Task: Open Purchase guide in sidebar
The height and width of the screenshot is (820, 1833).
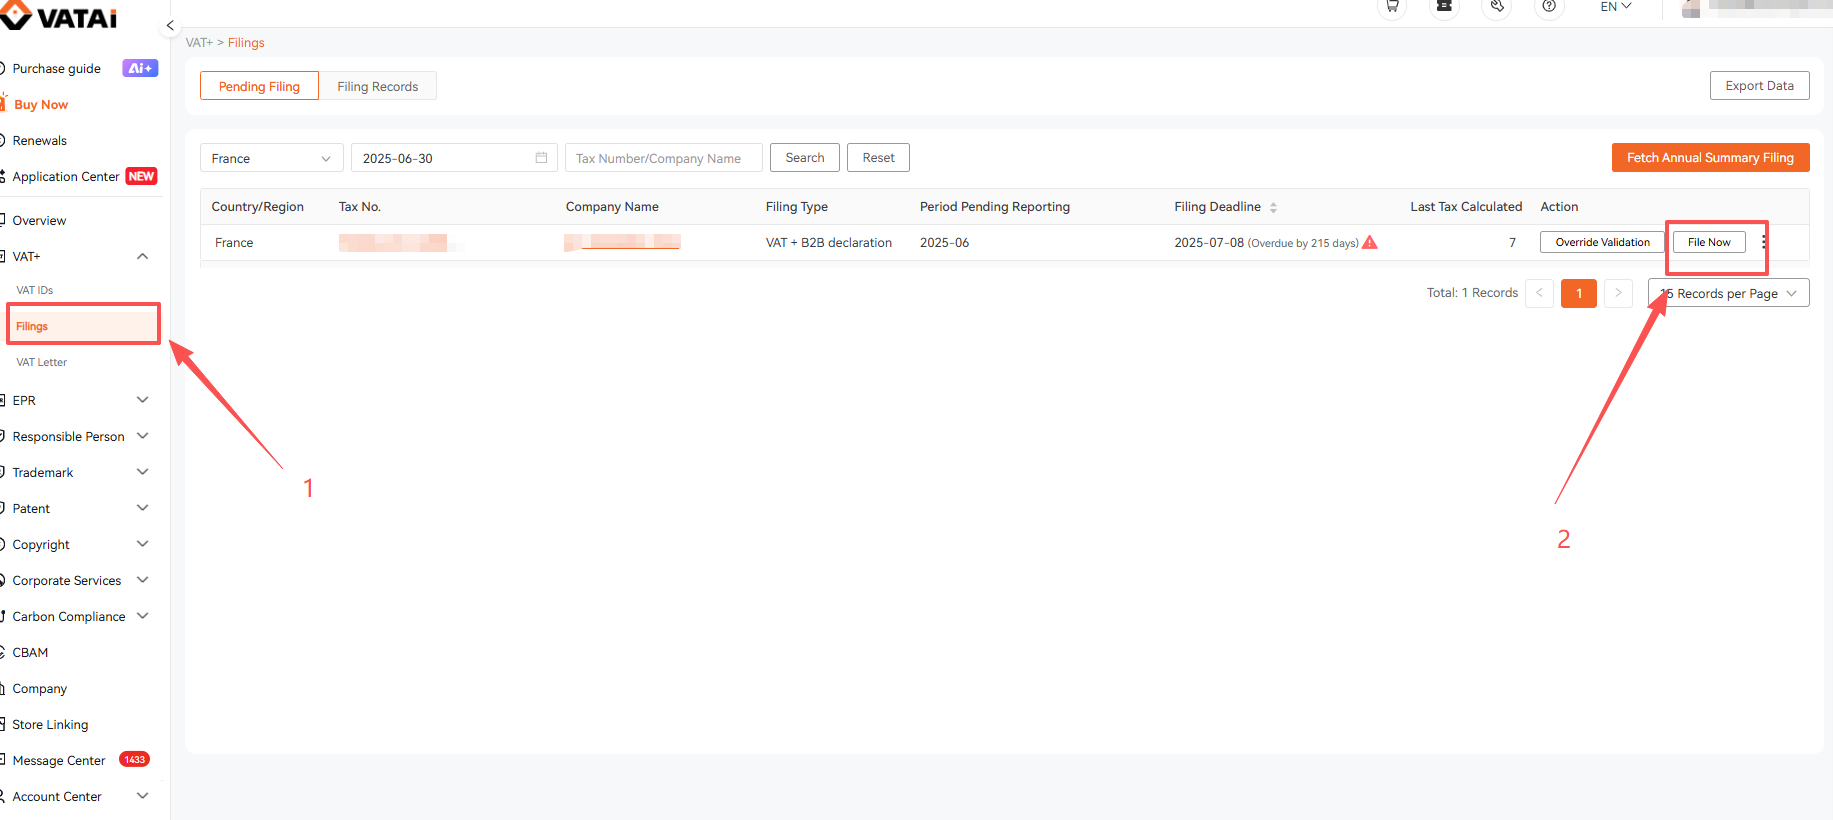Action: pyautogui.click(x=56, y=68)
